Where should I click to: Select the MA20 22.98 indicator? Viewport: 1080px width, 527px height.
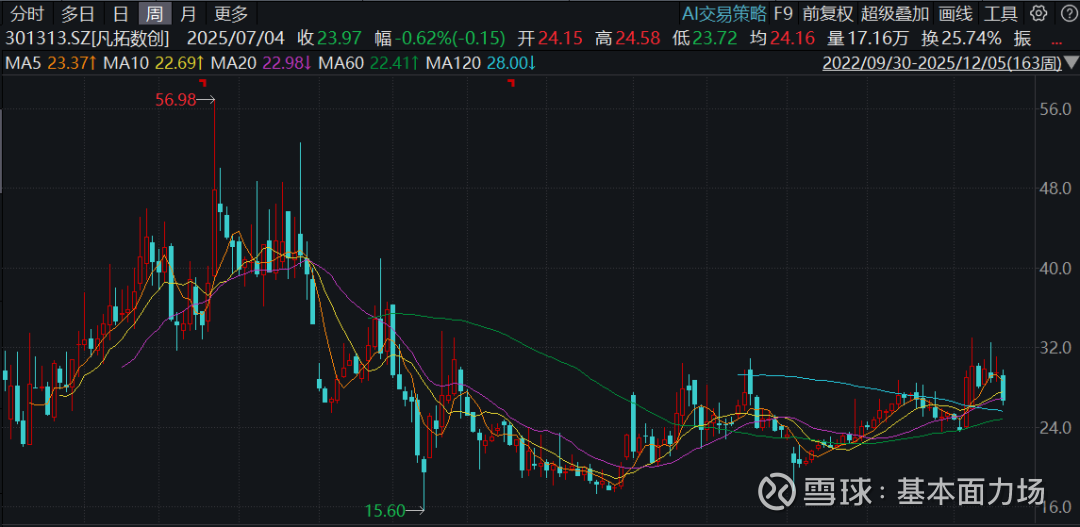pyautogui.click(x=262, y=64)
